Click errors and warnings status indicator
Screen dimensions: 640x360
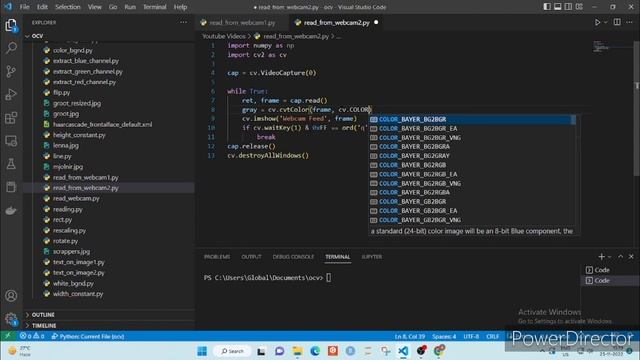tap(32, 336)
